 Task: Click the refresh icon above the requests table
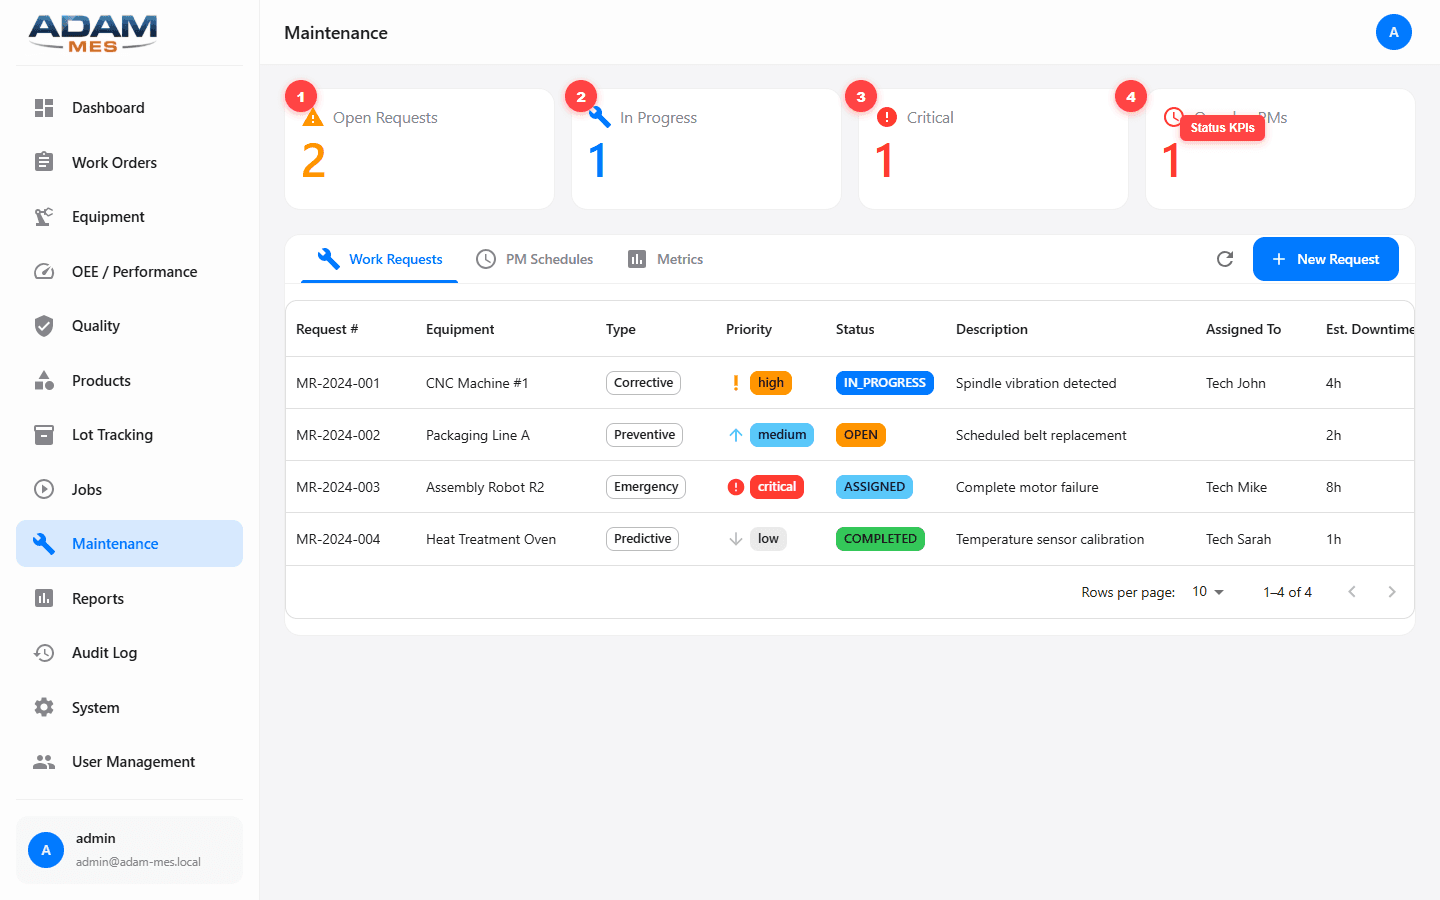click(1225, 258)
